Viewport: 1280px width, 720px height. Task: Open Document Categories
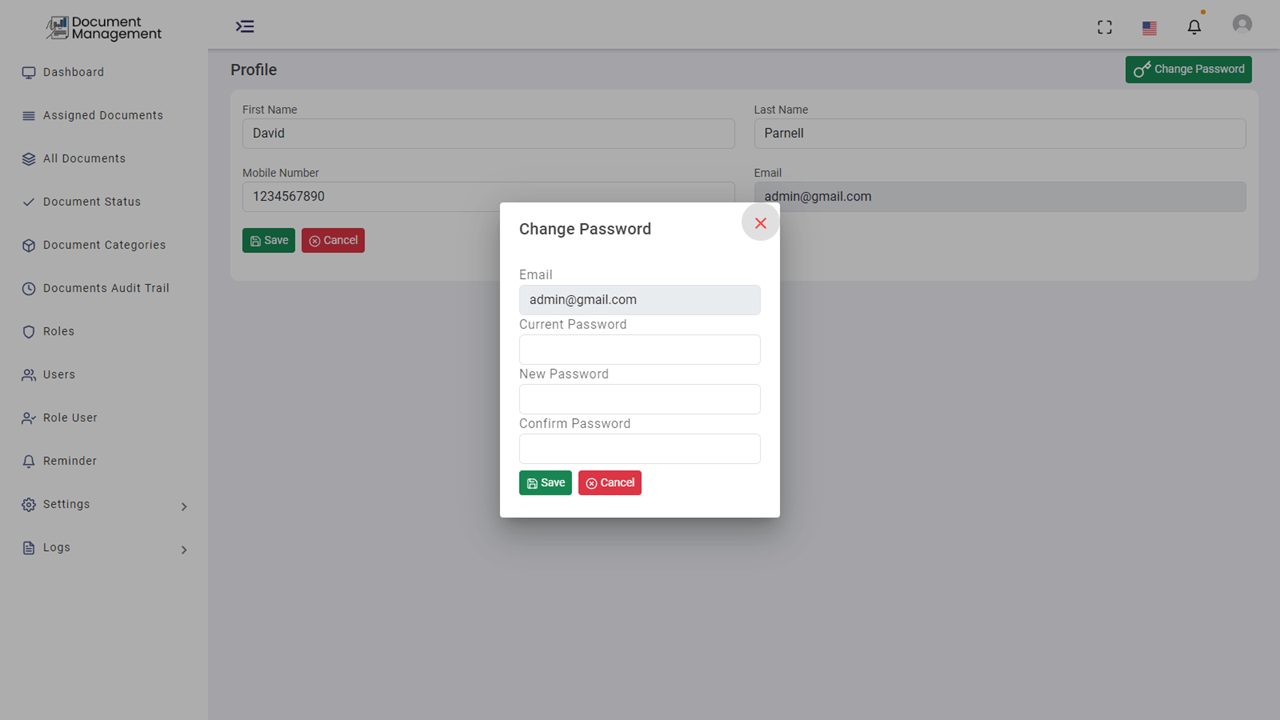click(105, 244)
